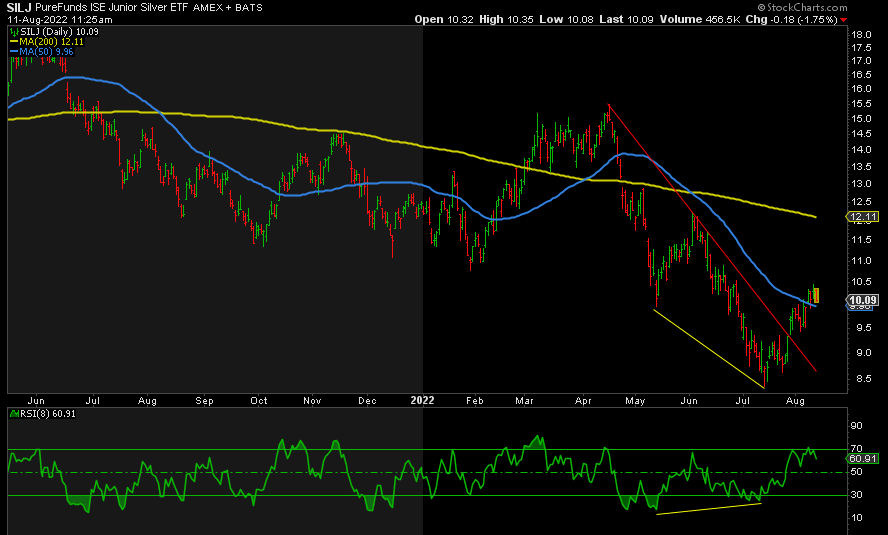Screen dimensions: 888x535
Task: Click the 'Open 10.32' value
Action: (443, 19)
